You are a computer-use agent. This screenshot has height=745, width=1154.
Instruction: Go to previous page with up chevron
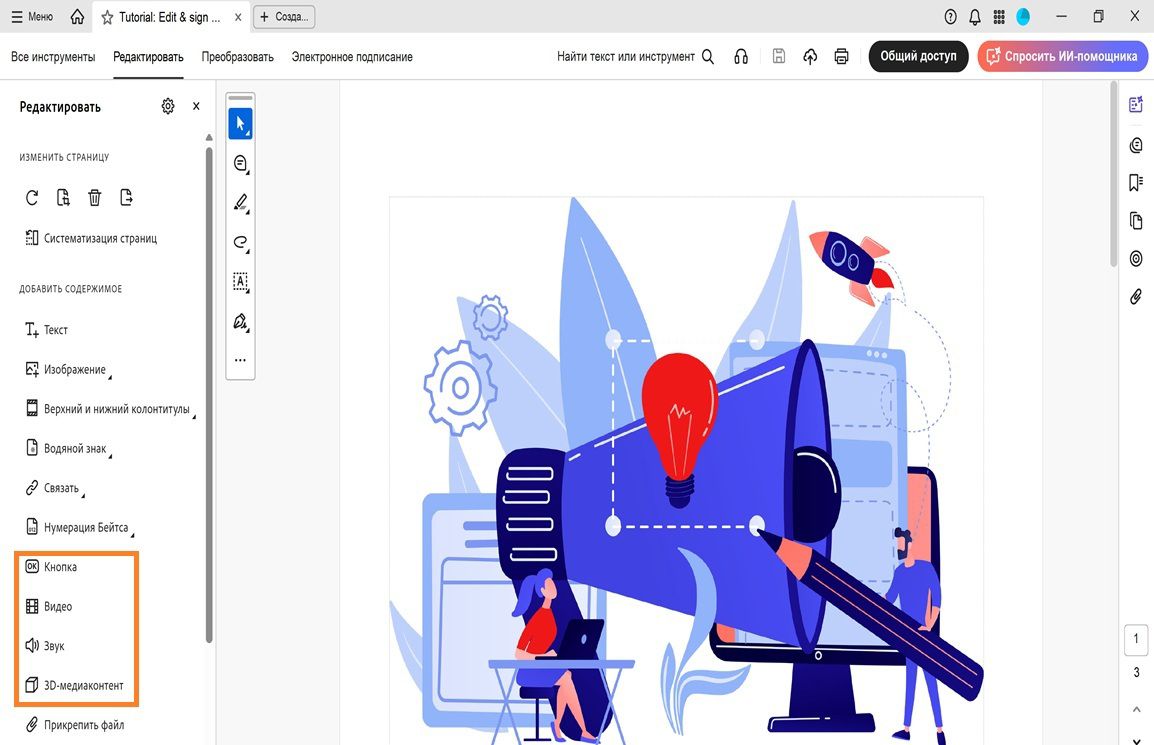tap(1136, 710)
